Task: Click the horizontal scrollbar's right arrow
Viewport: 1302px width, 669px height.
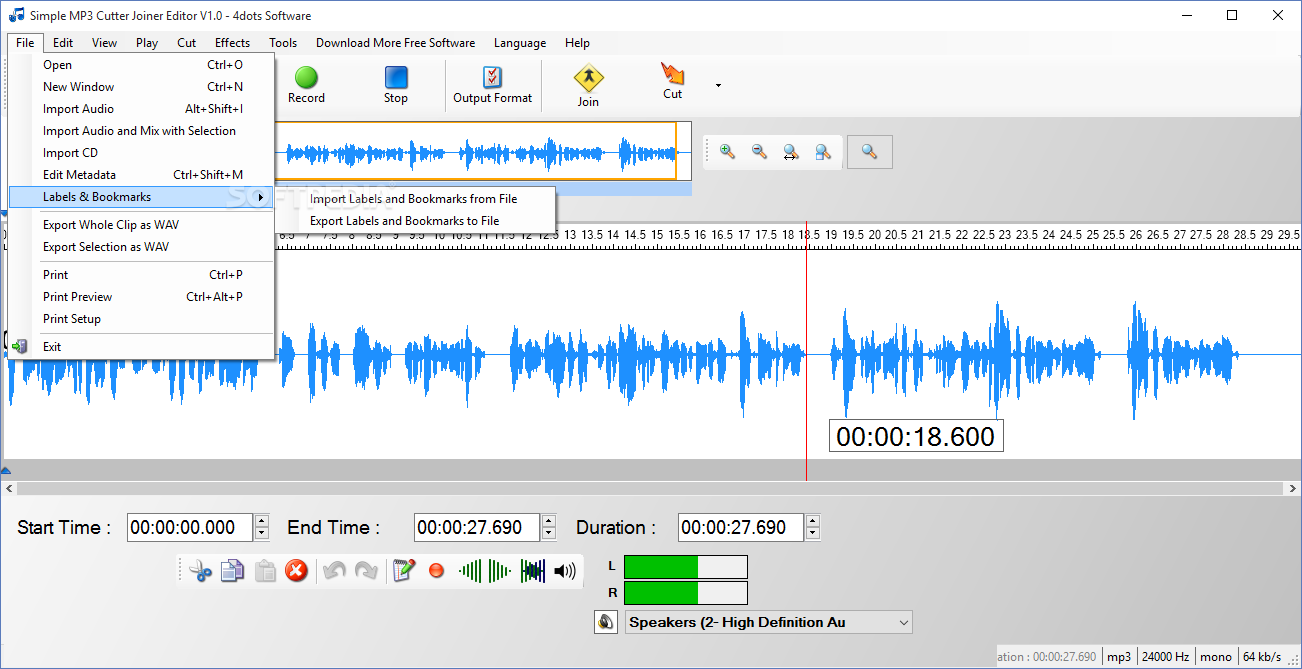Action: click(x=1292, y=489)
